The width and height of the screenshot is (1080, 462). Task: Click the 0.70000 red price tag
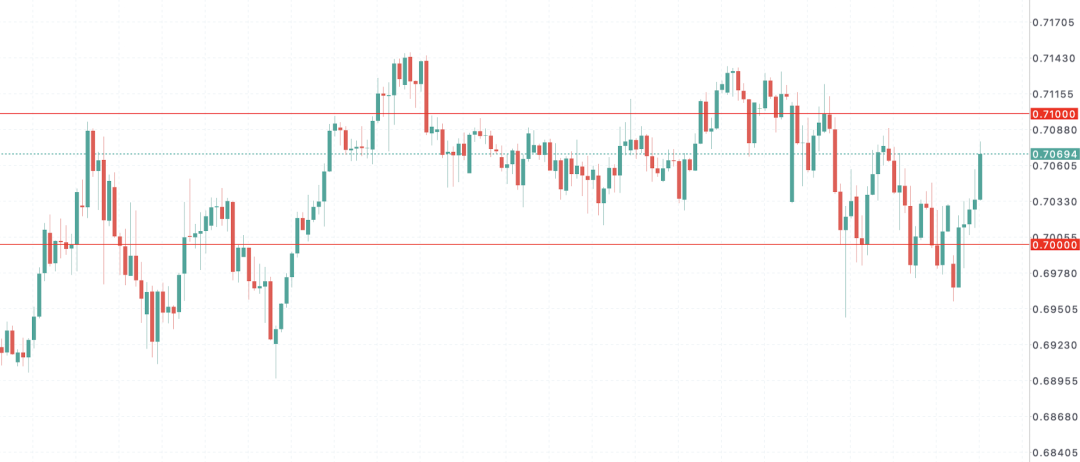(x=1053, y=245)
